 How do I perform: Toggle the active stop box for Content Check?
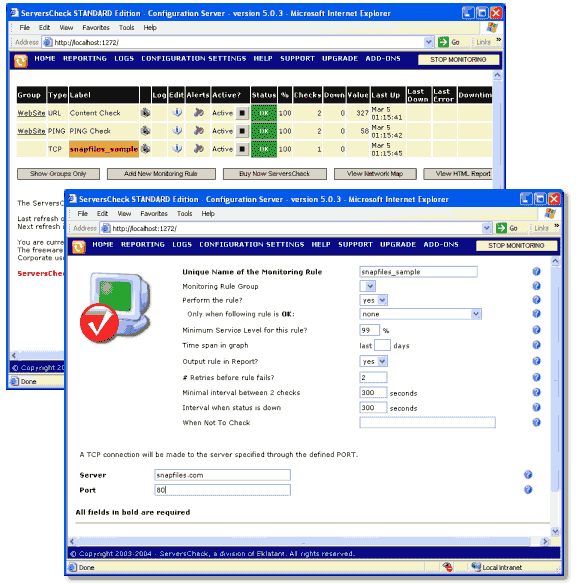pos(242,112)
